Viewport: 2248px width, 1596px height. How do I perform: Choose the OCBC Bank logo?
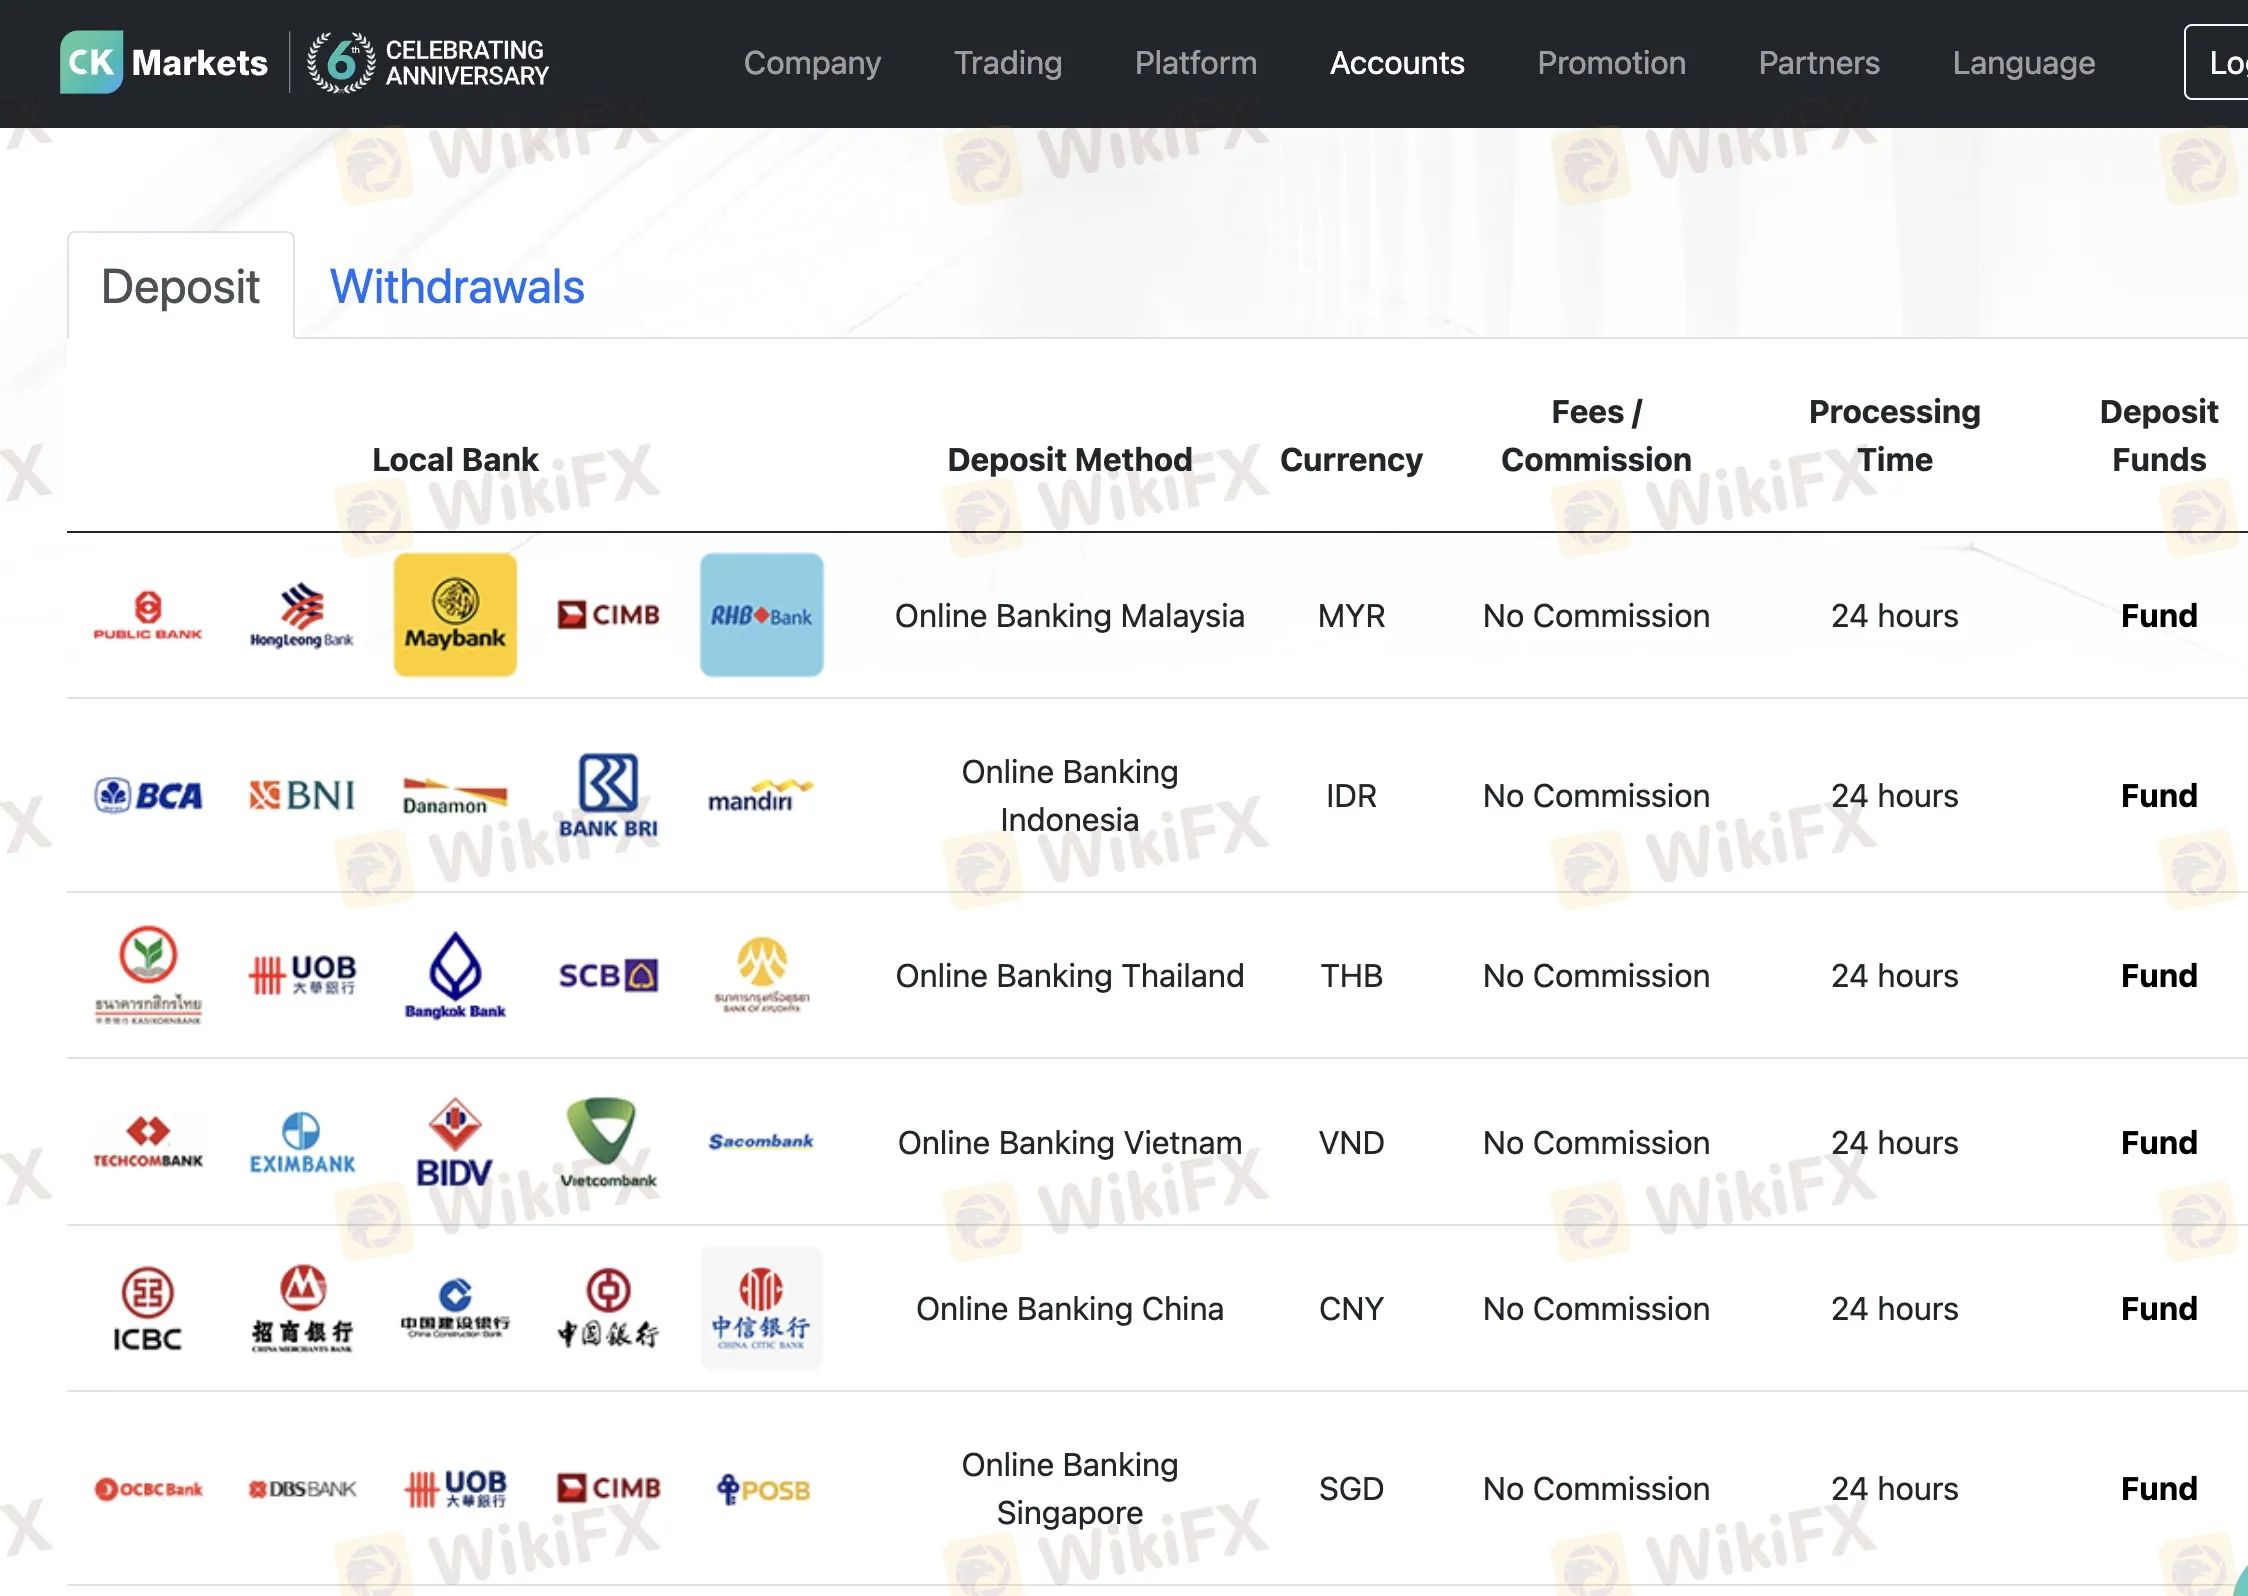pos(148,1489)
